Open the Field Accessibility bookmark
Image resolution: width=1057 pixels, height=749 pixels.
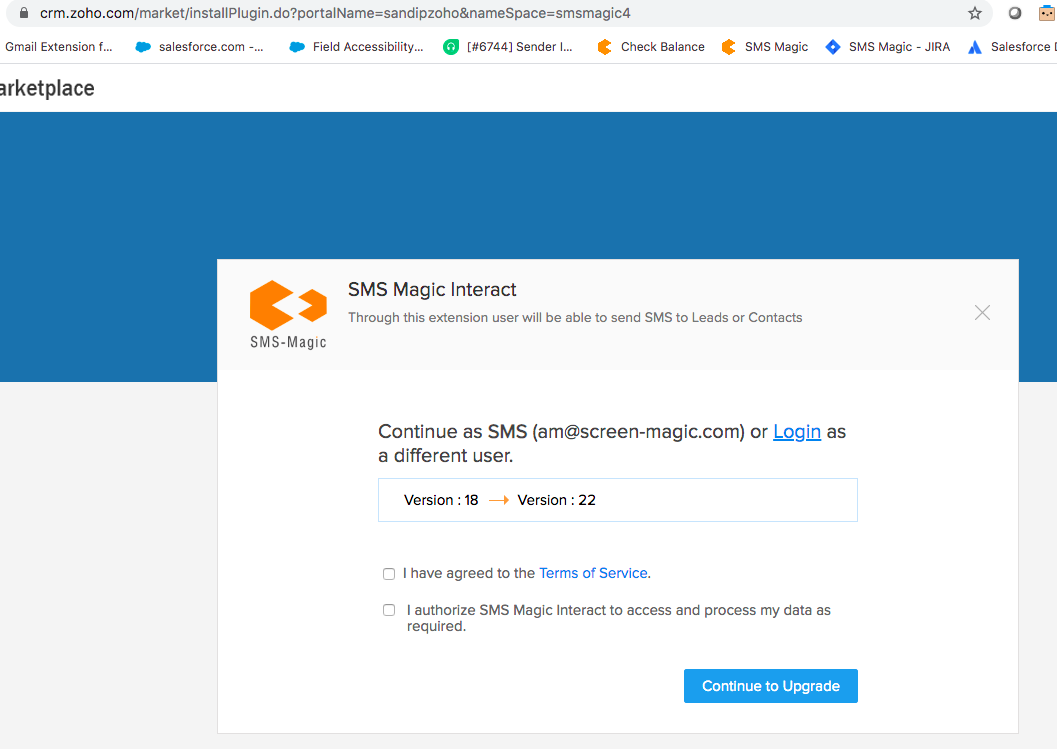[x=356, y=47]
